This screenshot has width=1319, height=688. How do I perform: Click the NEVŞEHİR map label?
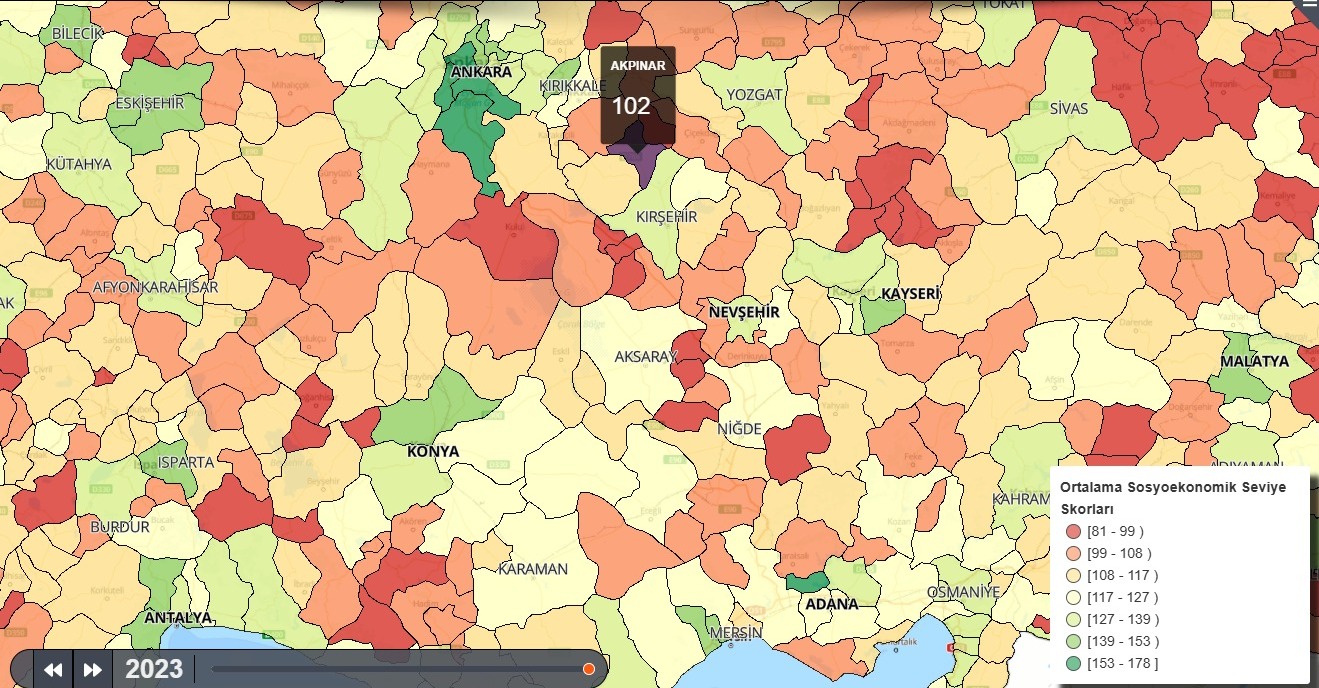743,312
